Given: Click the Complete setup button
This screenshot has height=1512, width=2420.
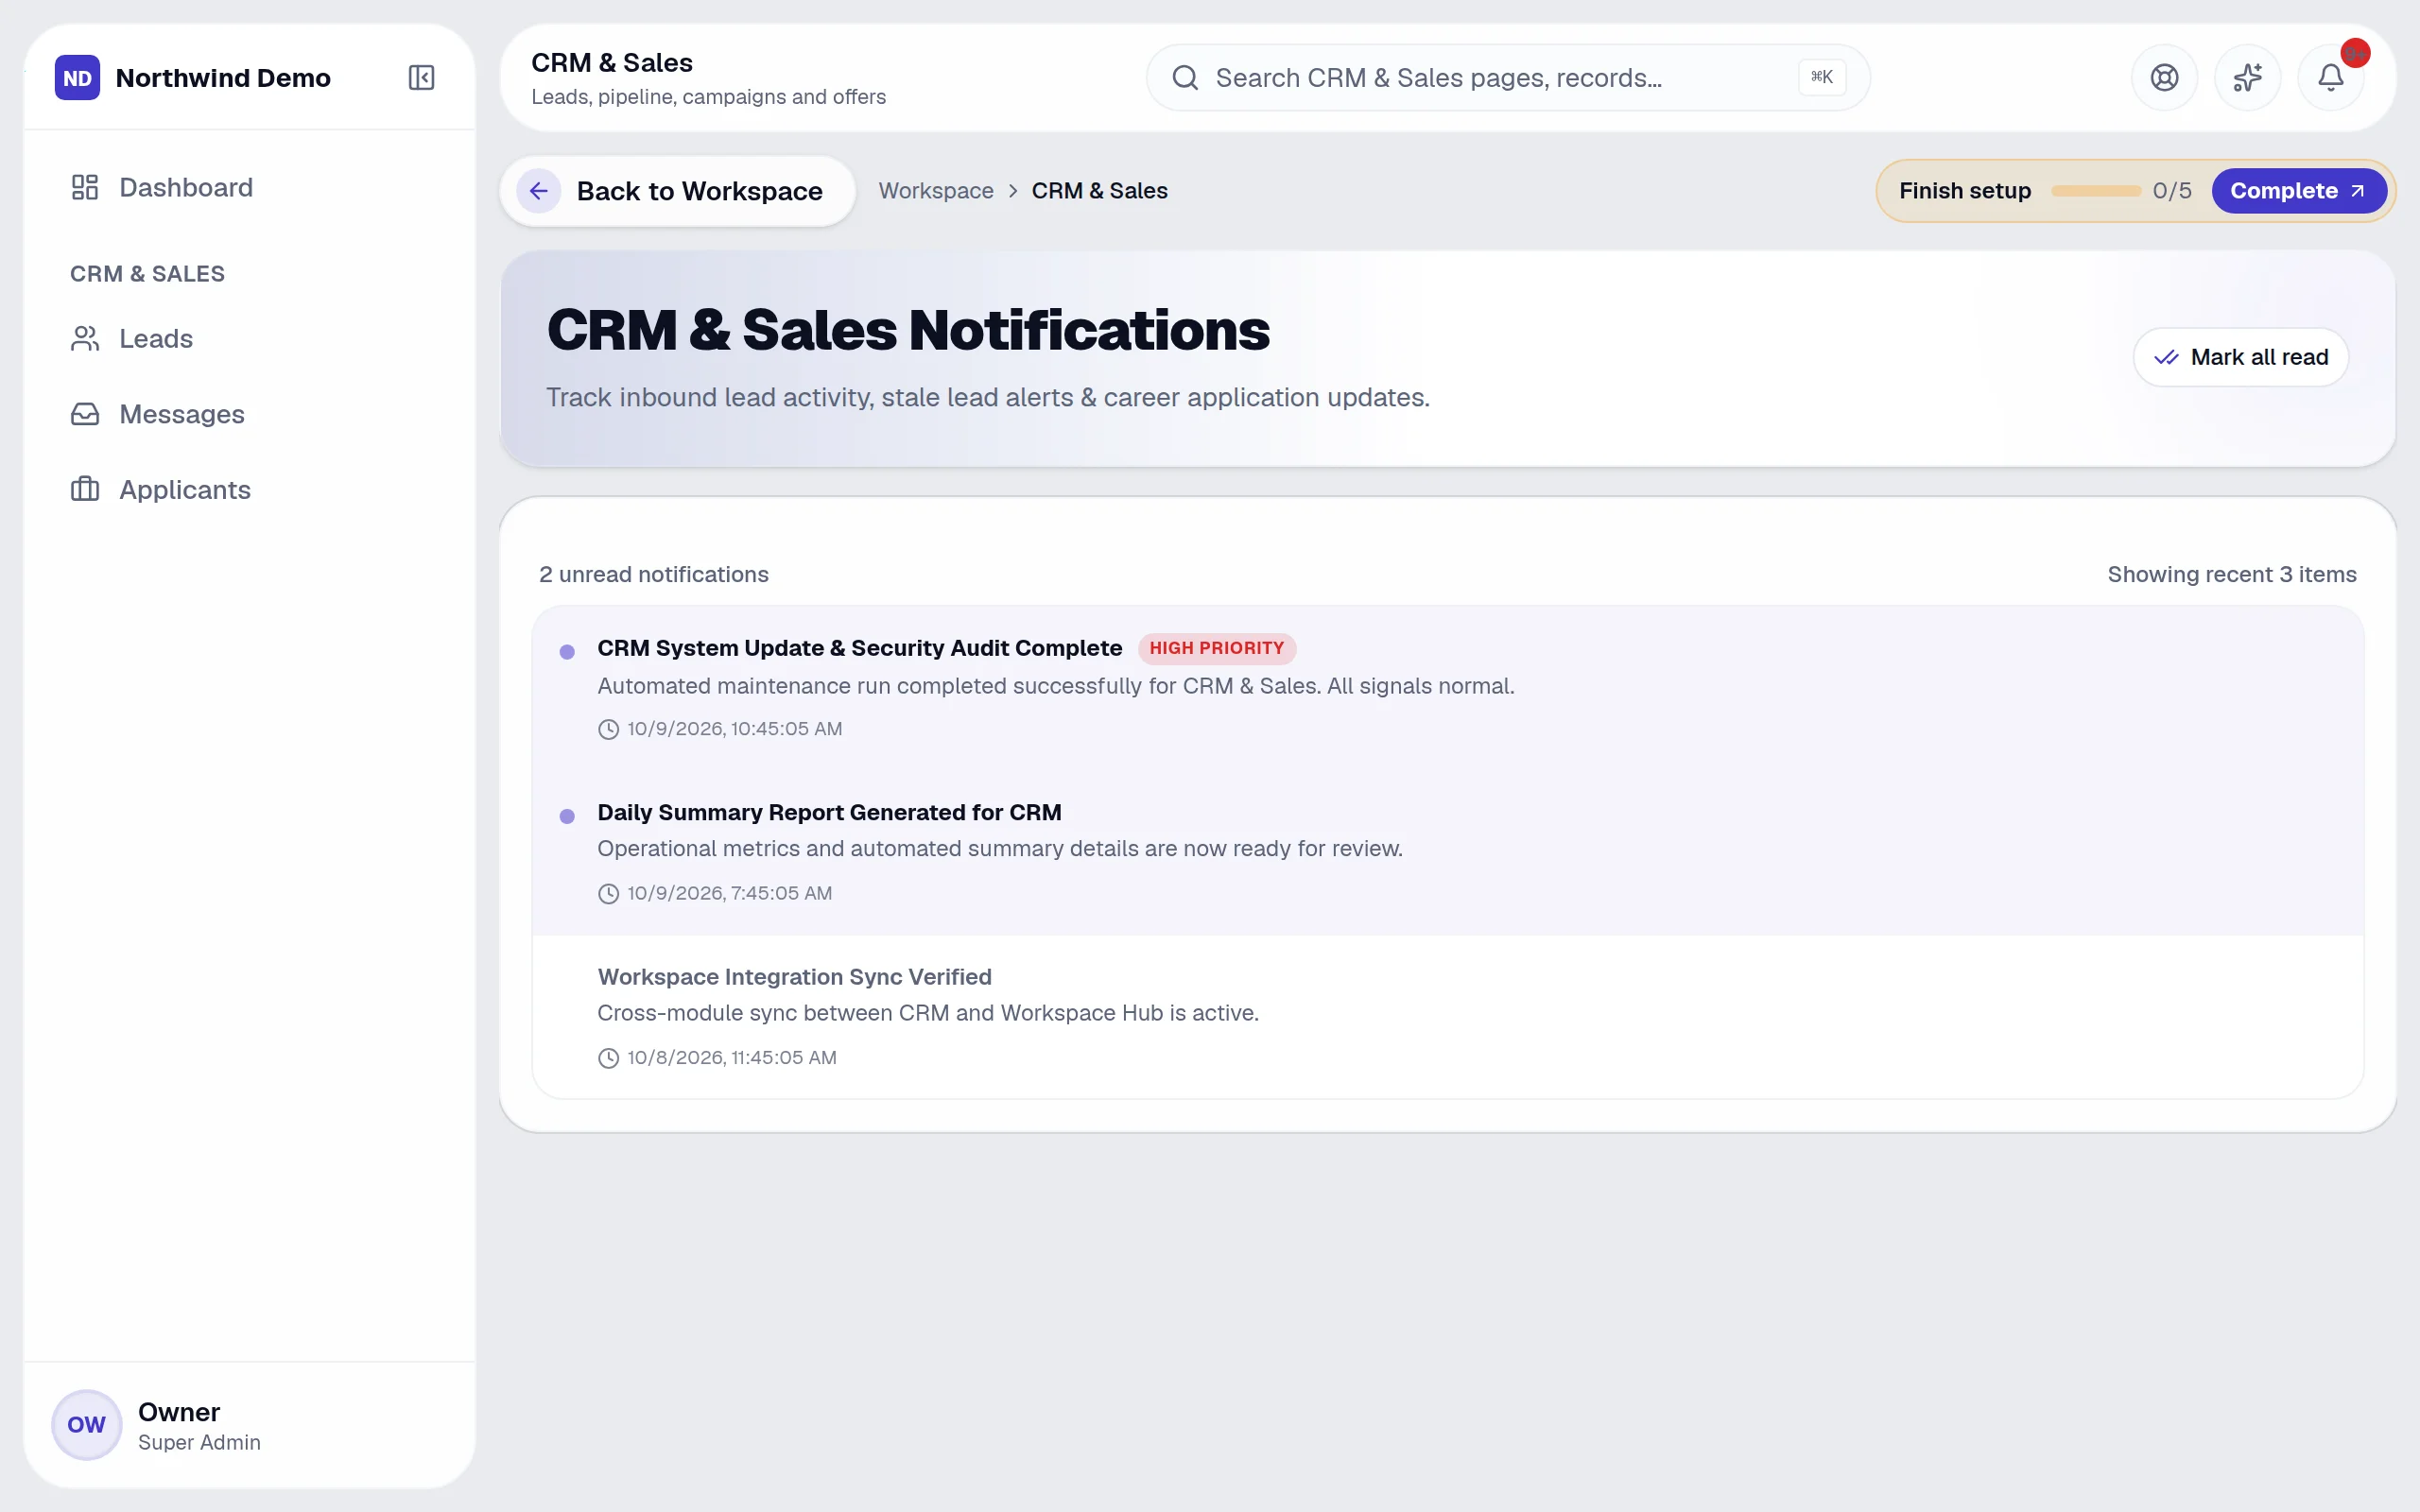Looking at the screenshot, I should click(2298, 191).
